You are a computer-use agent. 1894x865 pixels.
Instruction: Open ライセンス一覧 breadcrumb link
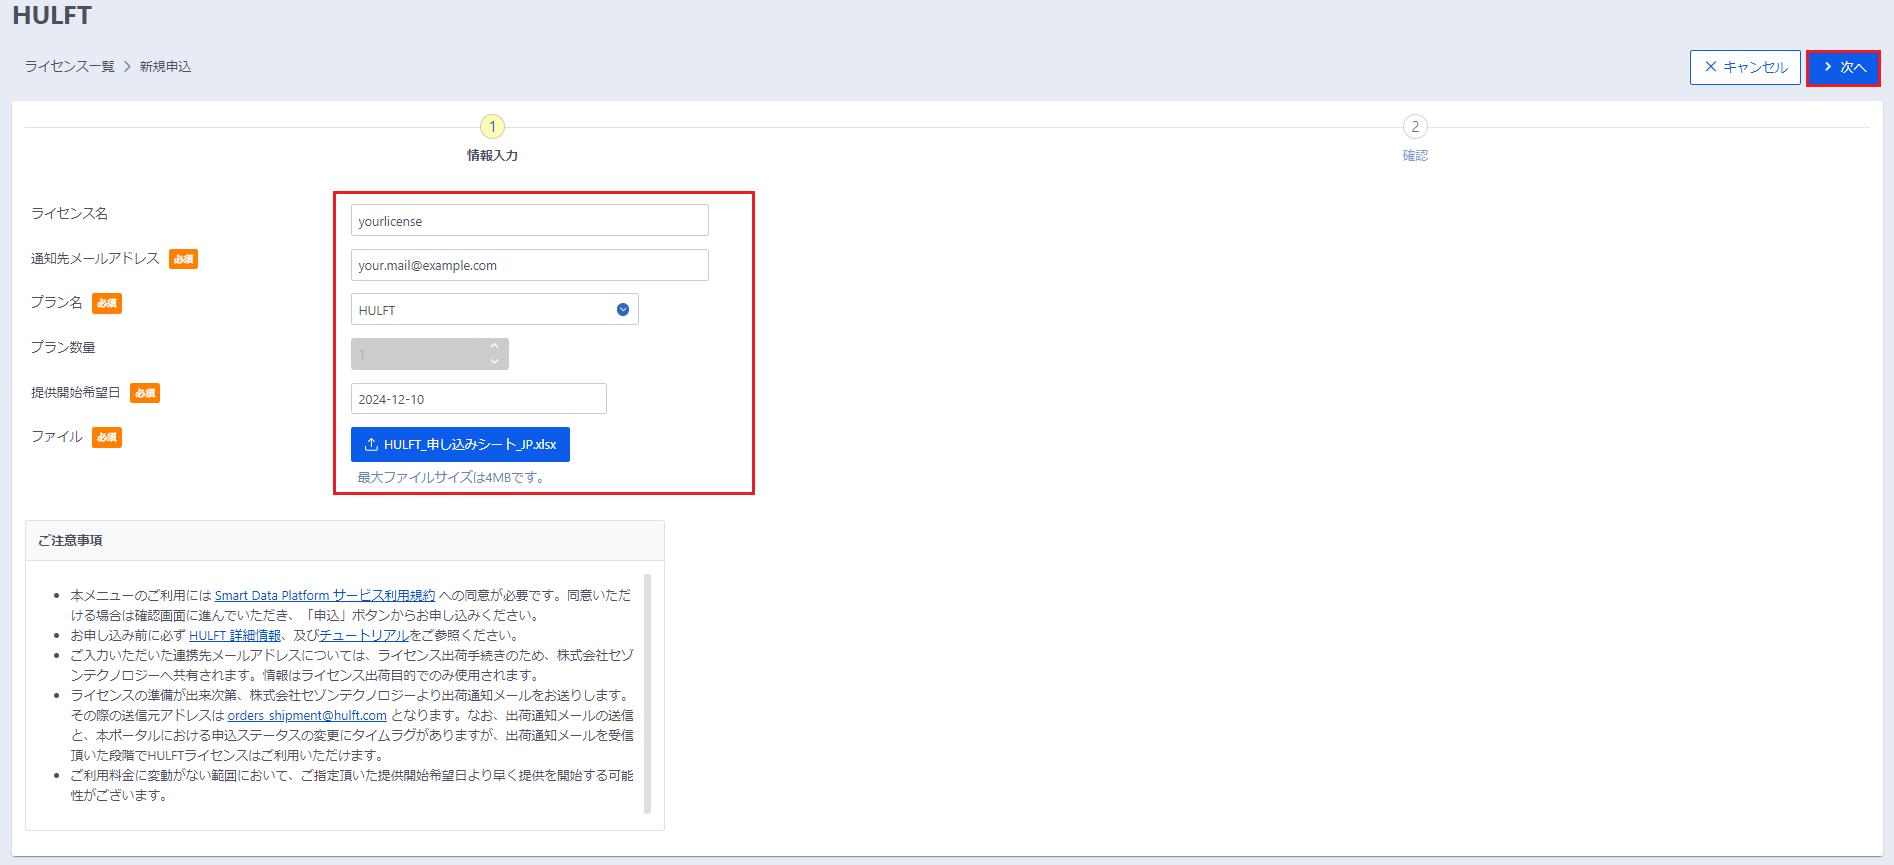tap(70, 67)
